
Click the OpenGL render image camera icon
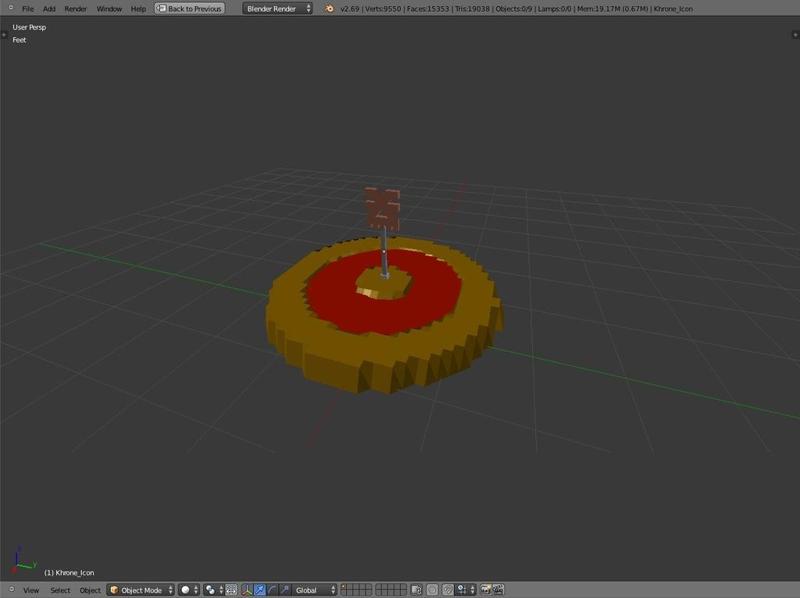pyautogui.click(x=485, y=590)
